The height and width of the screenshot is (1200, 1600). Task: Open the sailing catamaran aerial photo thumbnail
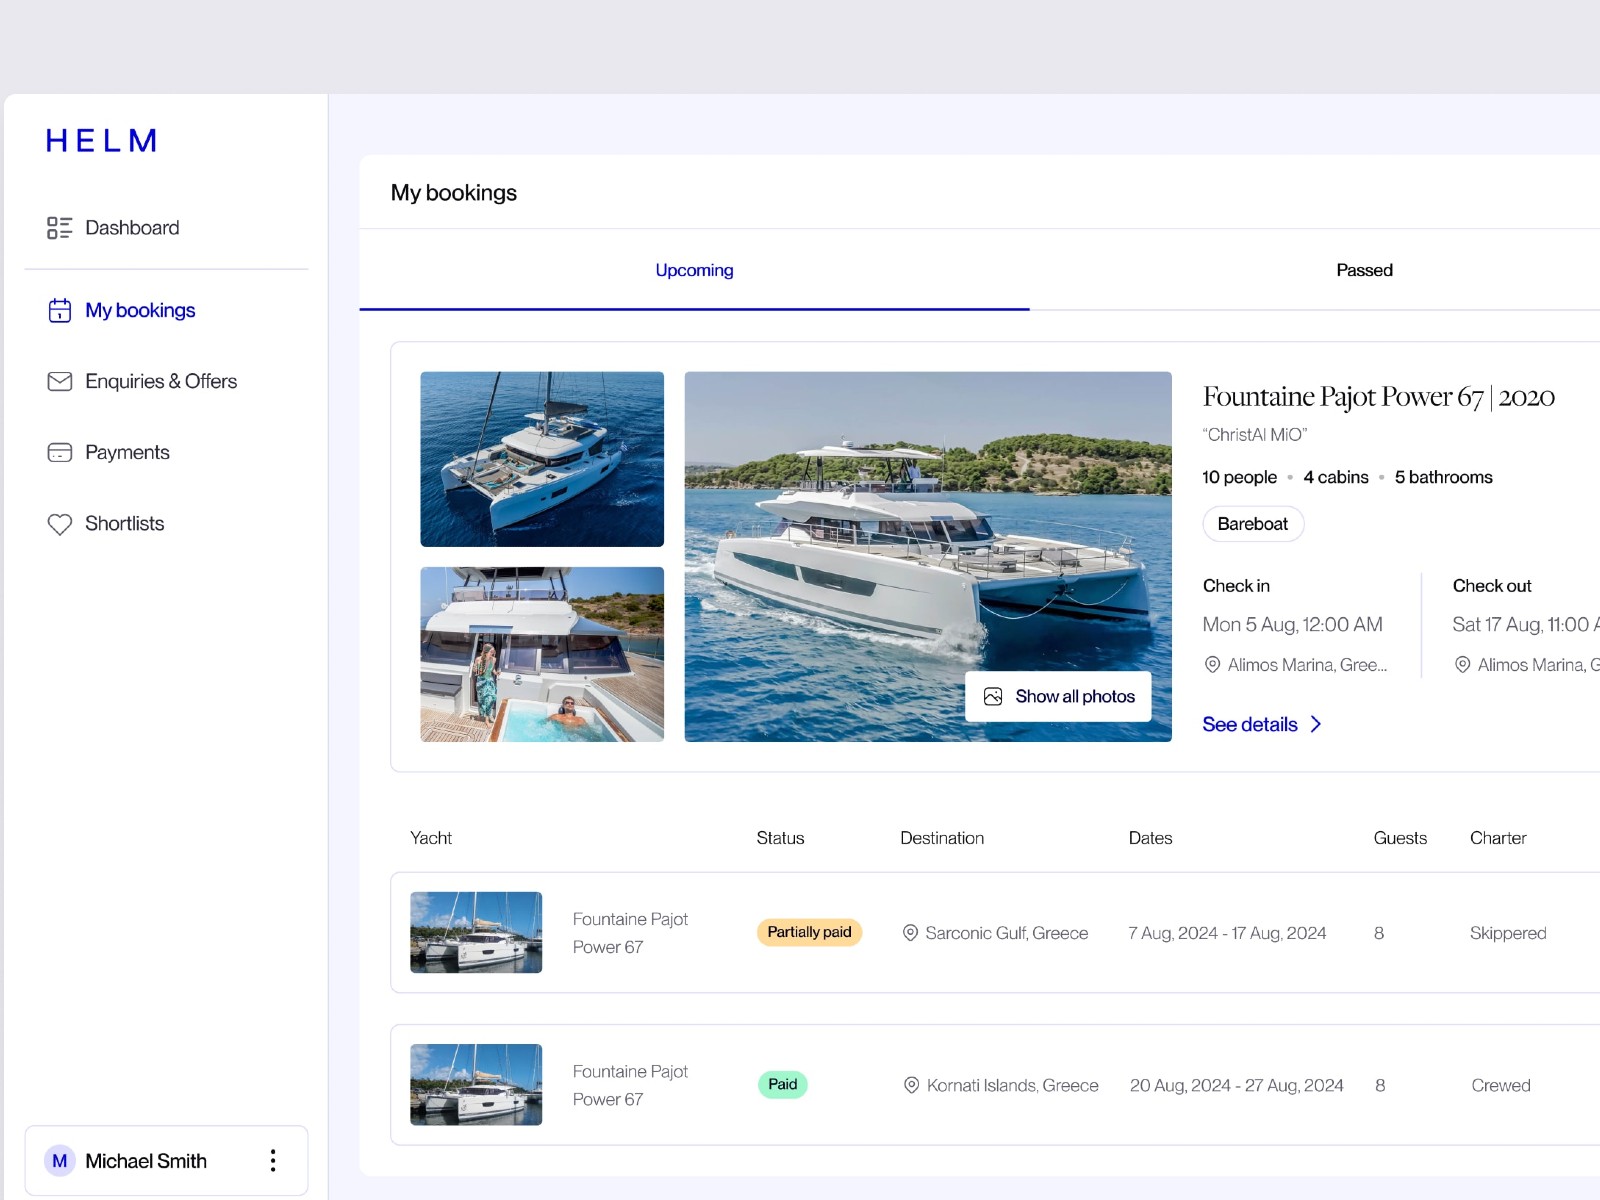[542, 459]
